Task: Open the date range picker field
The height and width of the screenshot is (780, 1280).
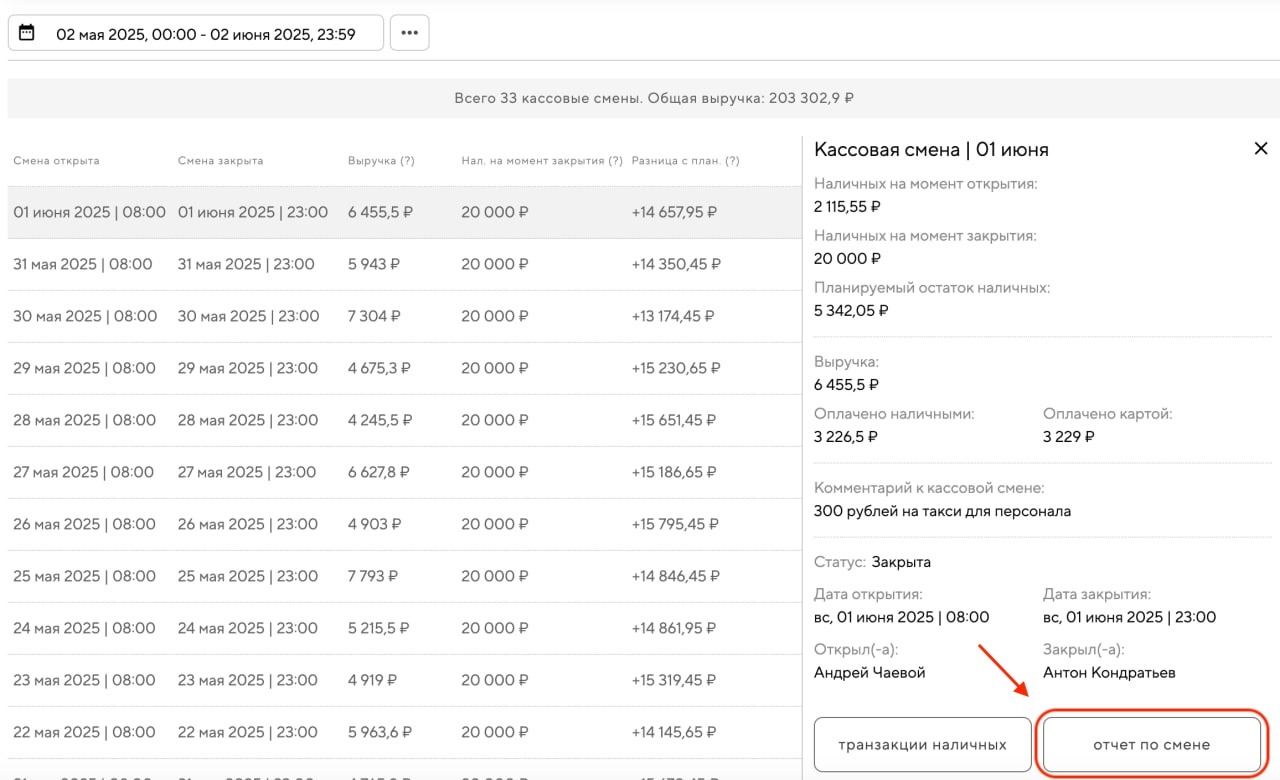Action: click(x=205, y=34)
